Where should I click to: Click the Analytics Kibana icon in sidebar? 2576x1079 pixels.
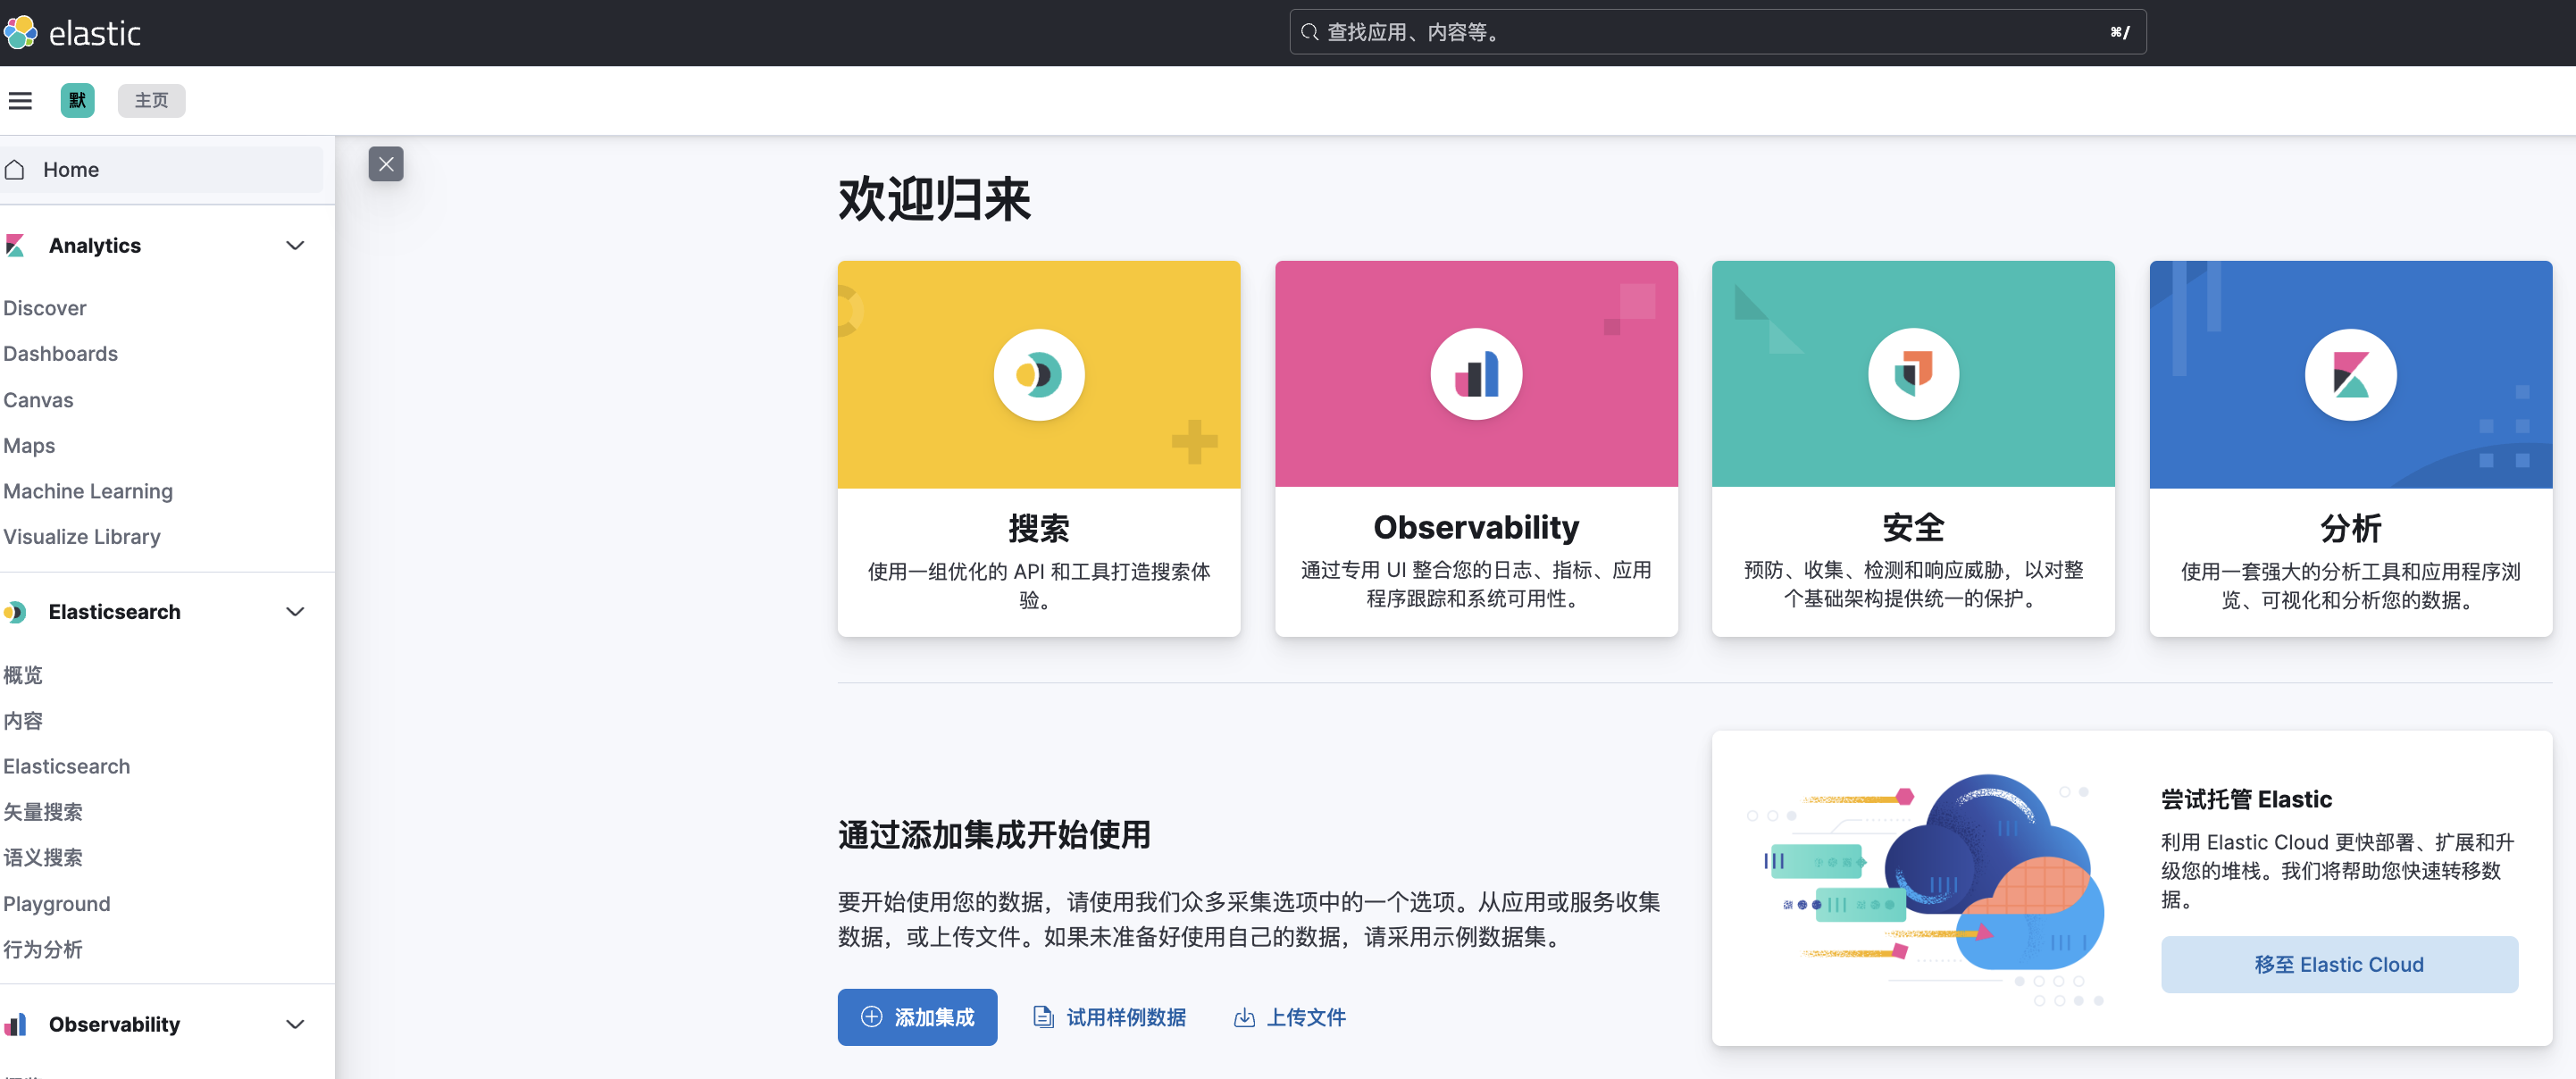[x=15, y=245]
